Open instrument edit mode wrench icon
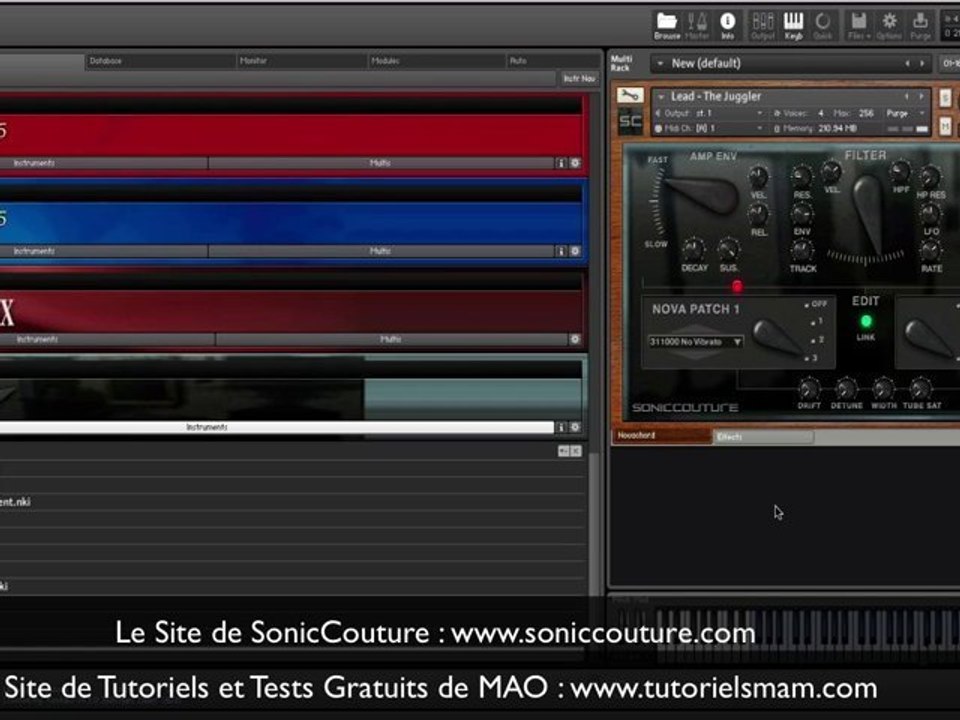960x720 pixels. coord(630,96)
